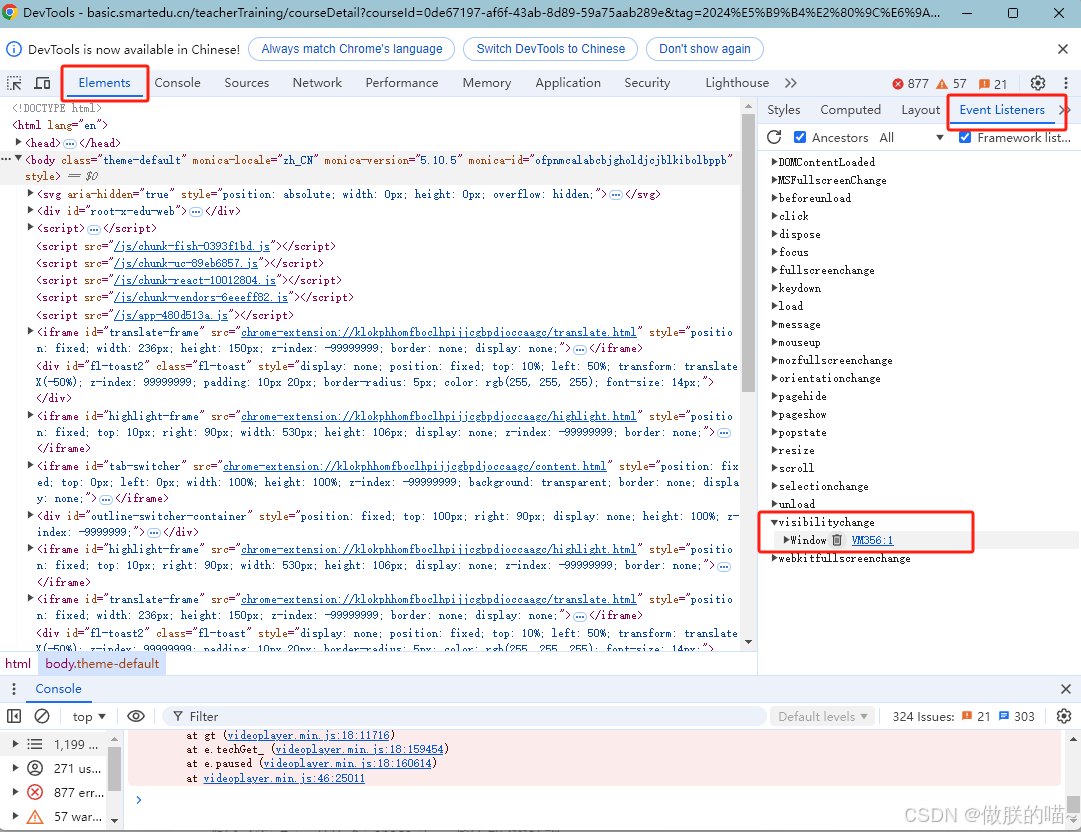
Task: Collapse the visibilitychange listener group
Action: tap(774, 522)
